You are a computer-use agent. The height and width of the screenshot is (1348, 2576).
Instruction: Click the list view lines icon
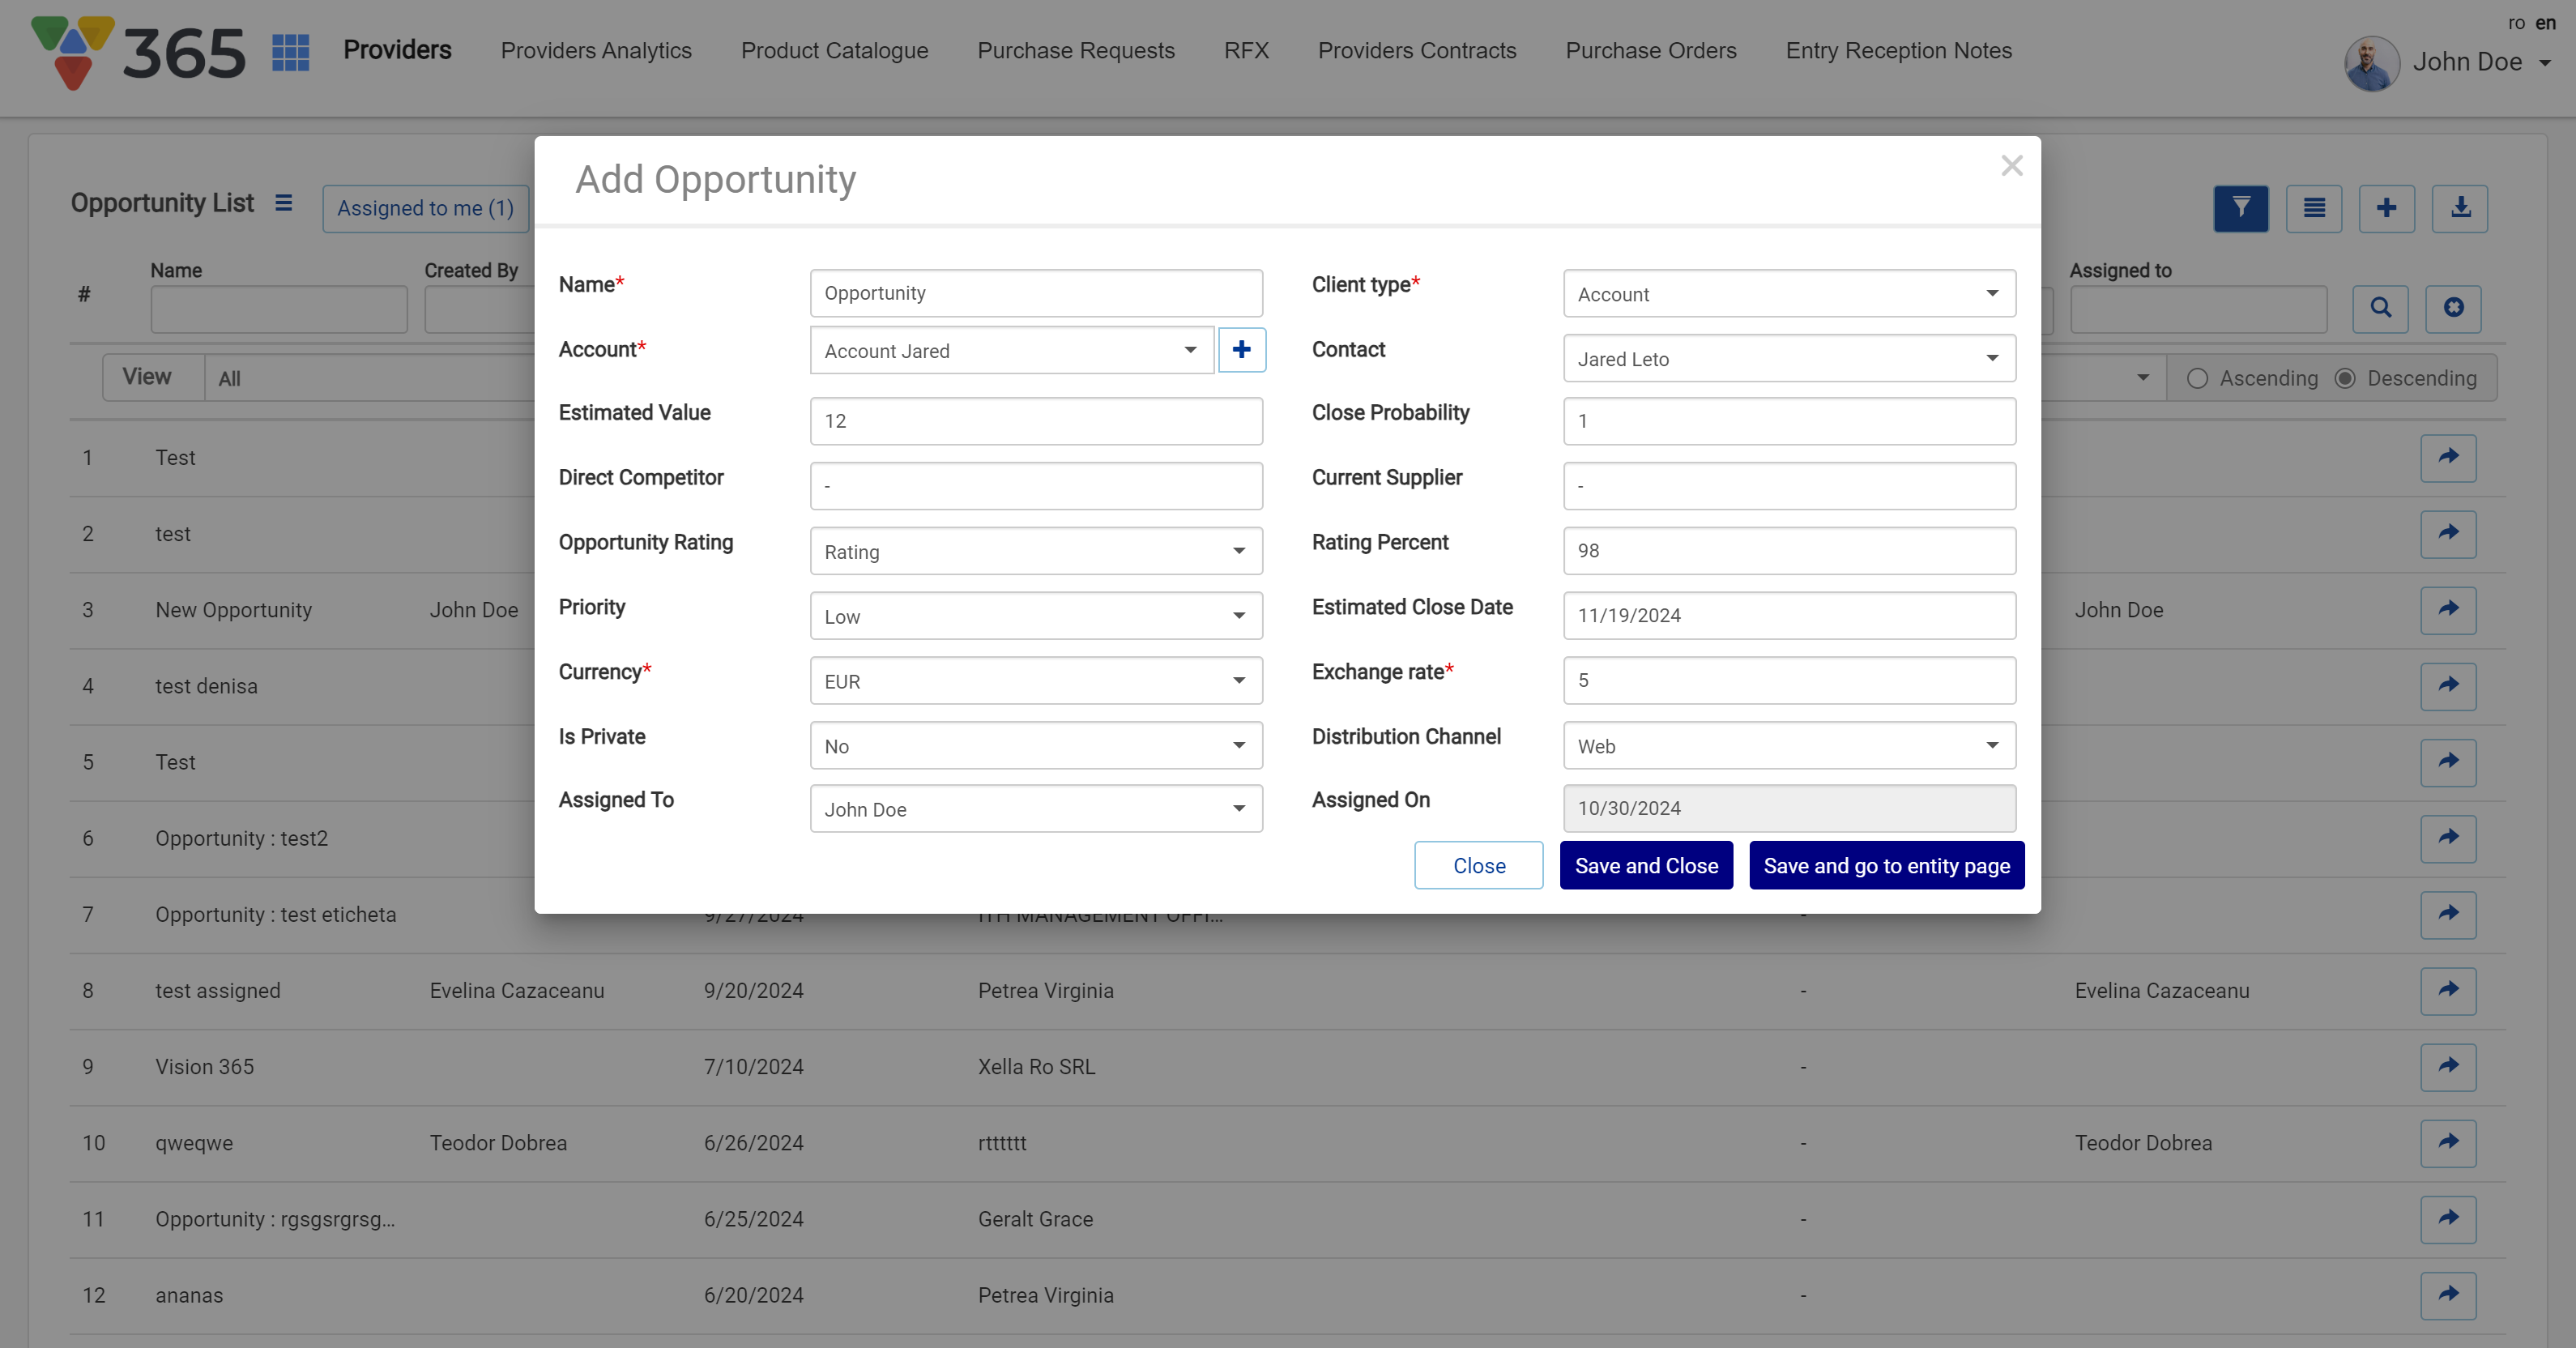(x=2313, y=208)
